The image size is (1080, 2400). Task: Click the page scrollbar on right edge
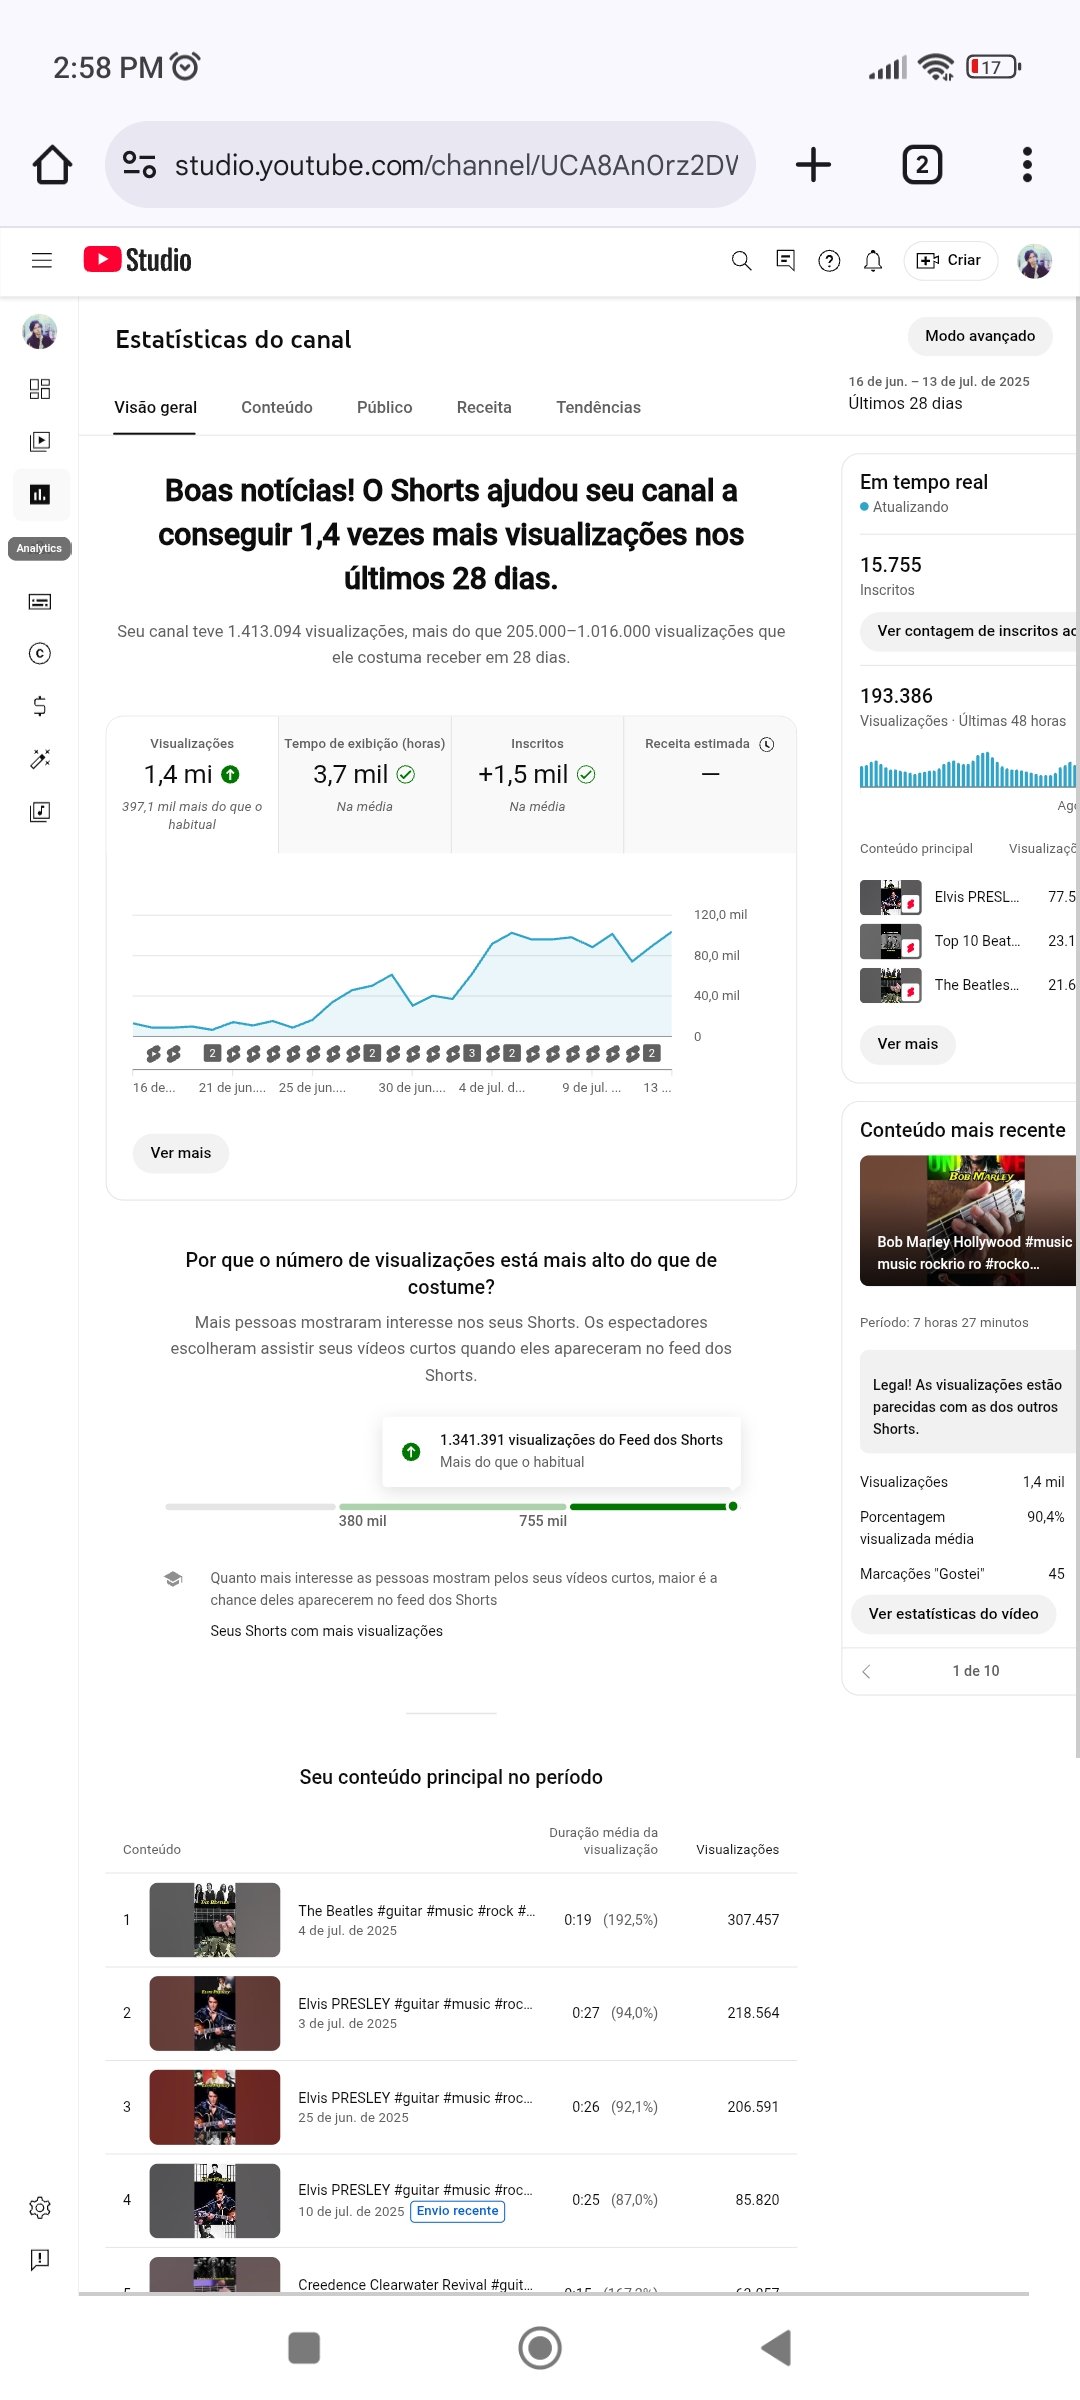[1077, 1026]
